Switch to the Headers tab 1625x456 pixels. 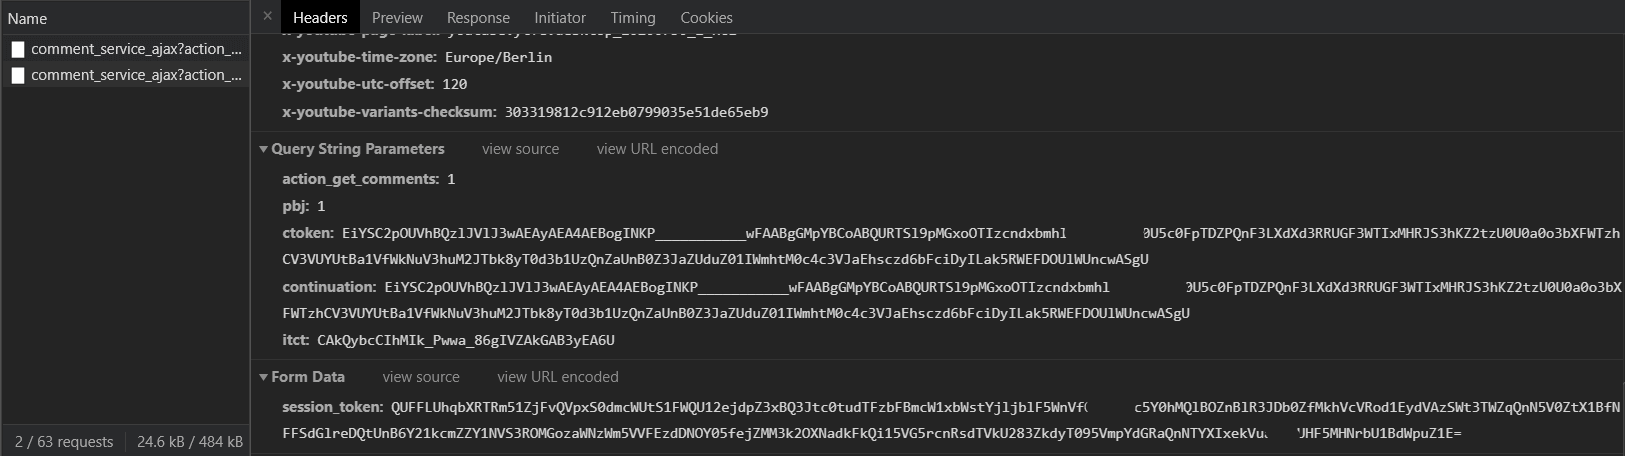pos(320,18)
